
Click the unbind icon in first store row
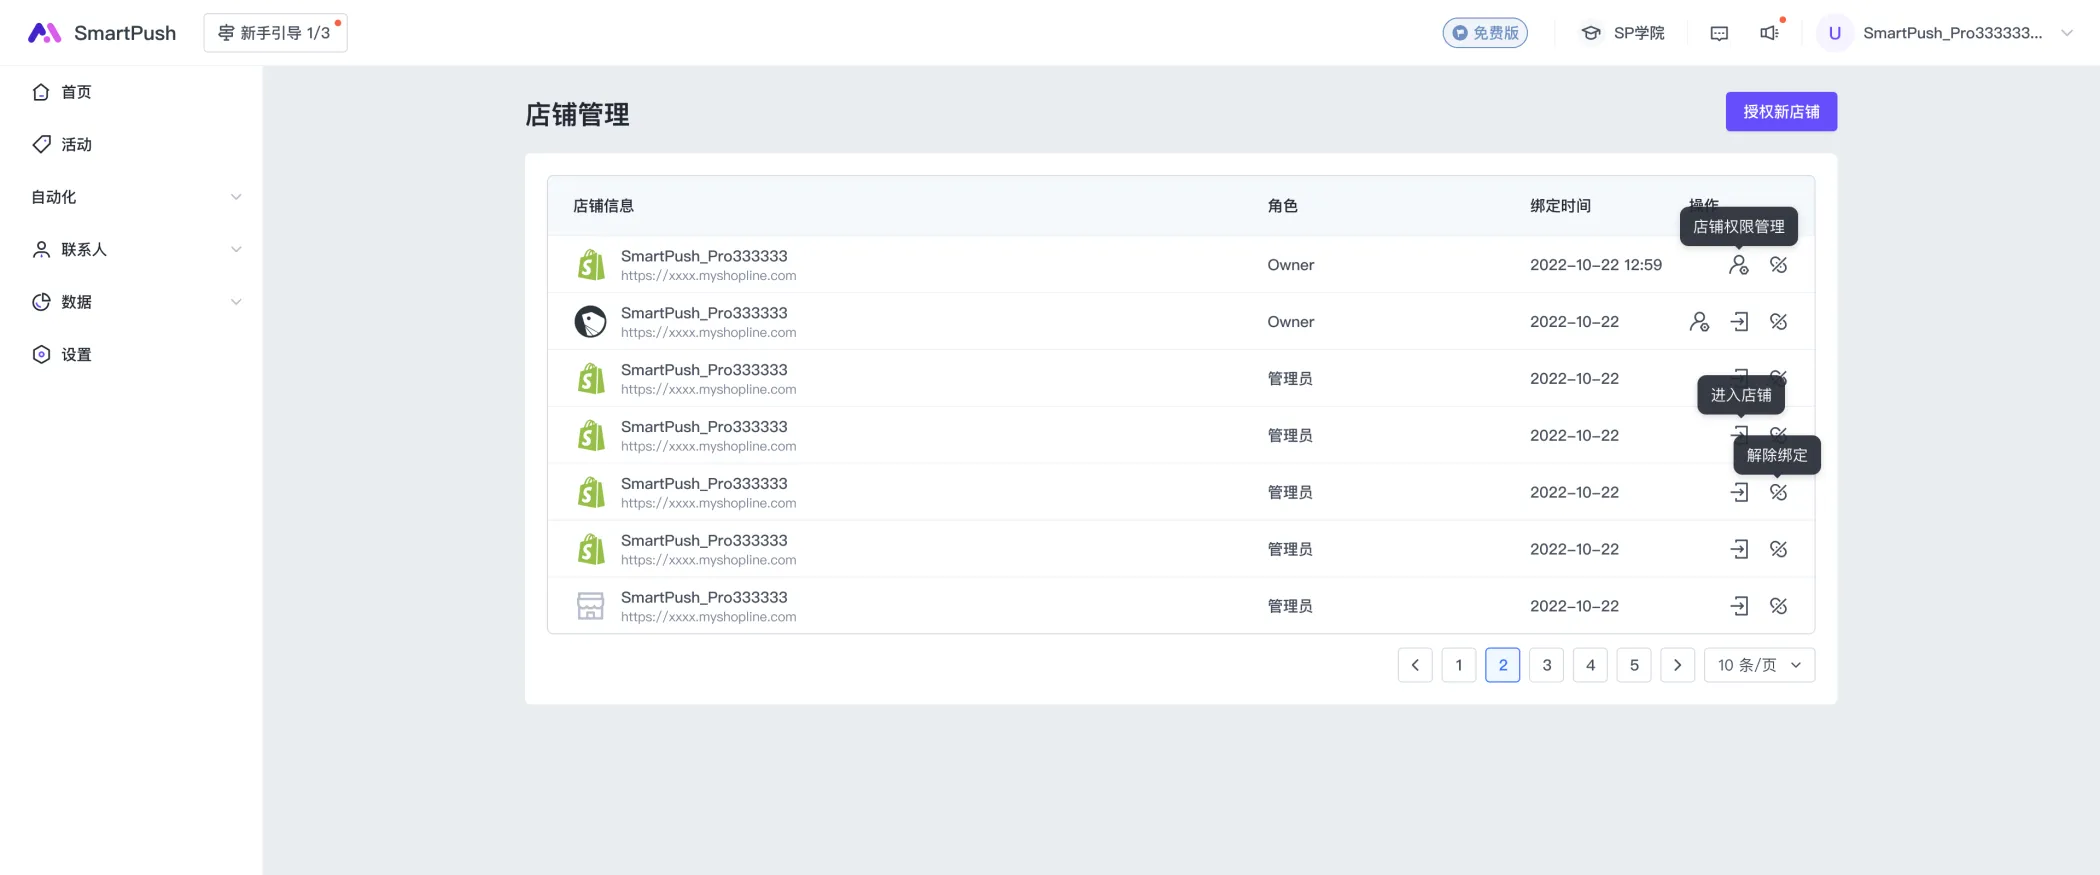pyautogui.click(x=1778, y=265)
